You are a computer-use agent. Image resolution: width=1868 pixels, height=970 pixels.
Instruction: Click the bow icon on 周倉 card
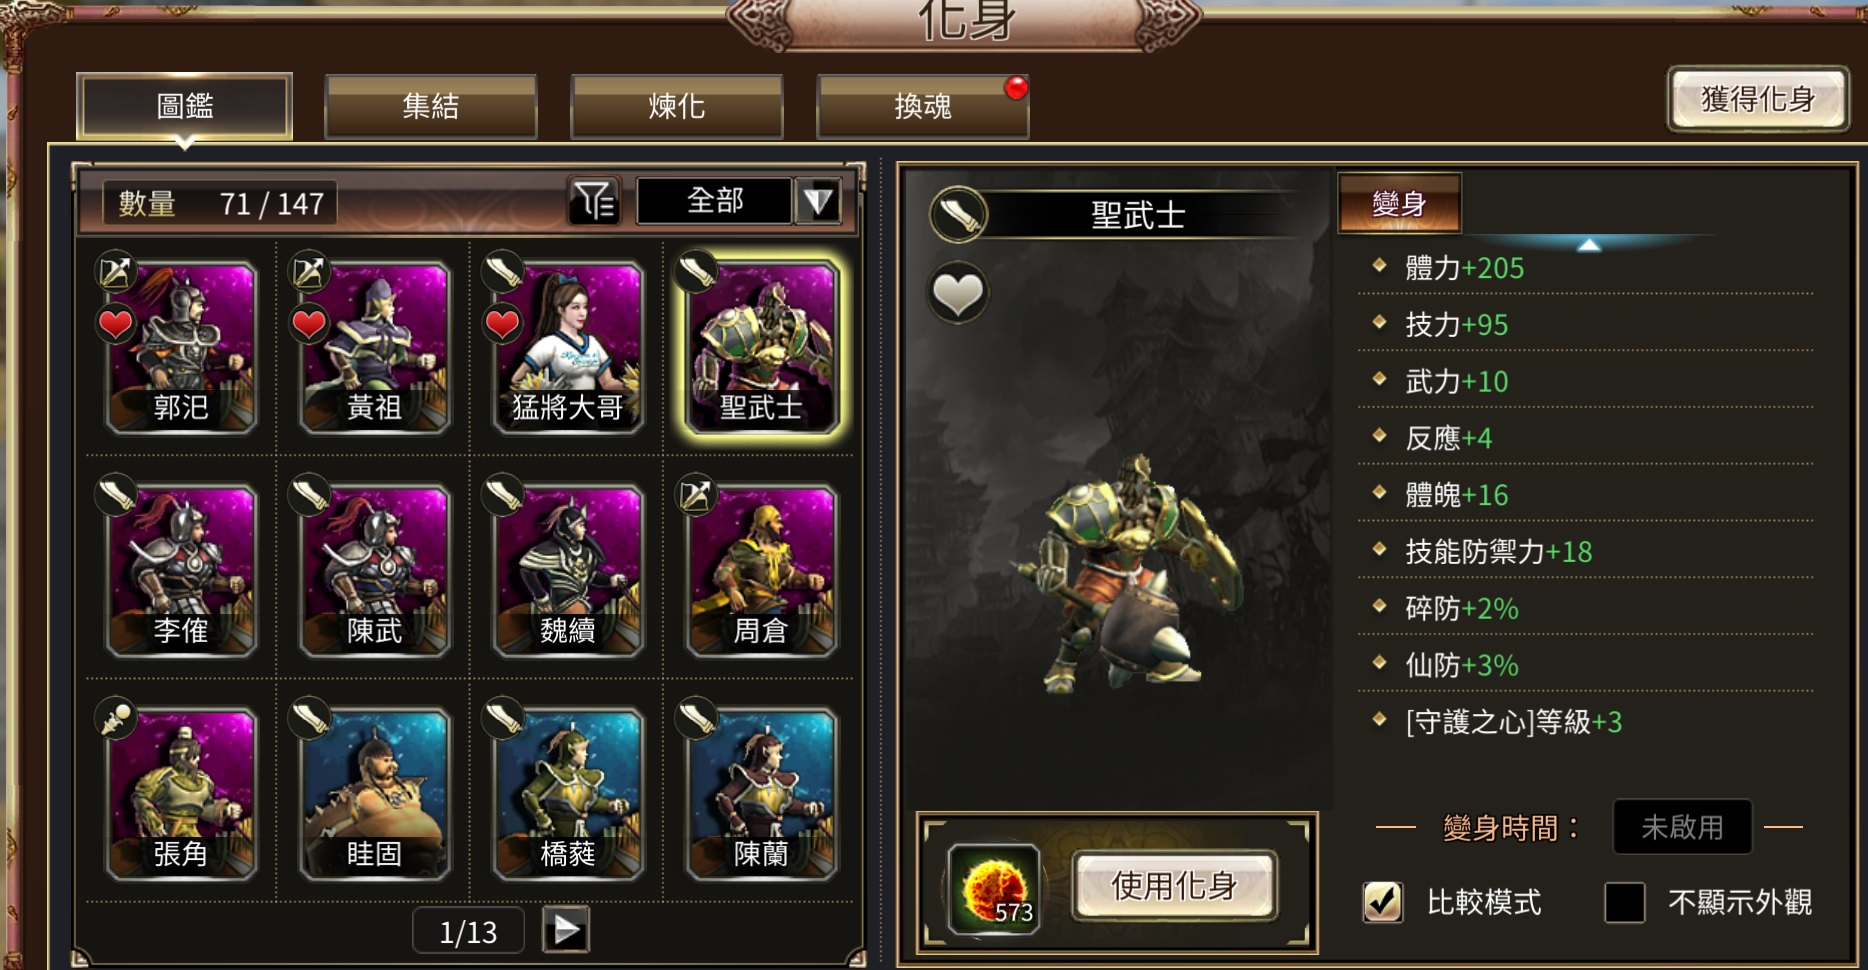click(696, 493)
